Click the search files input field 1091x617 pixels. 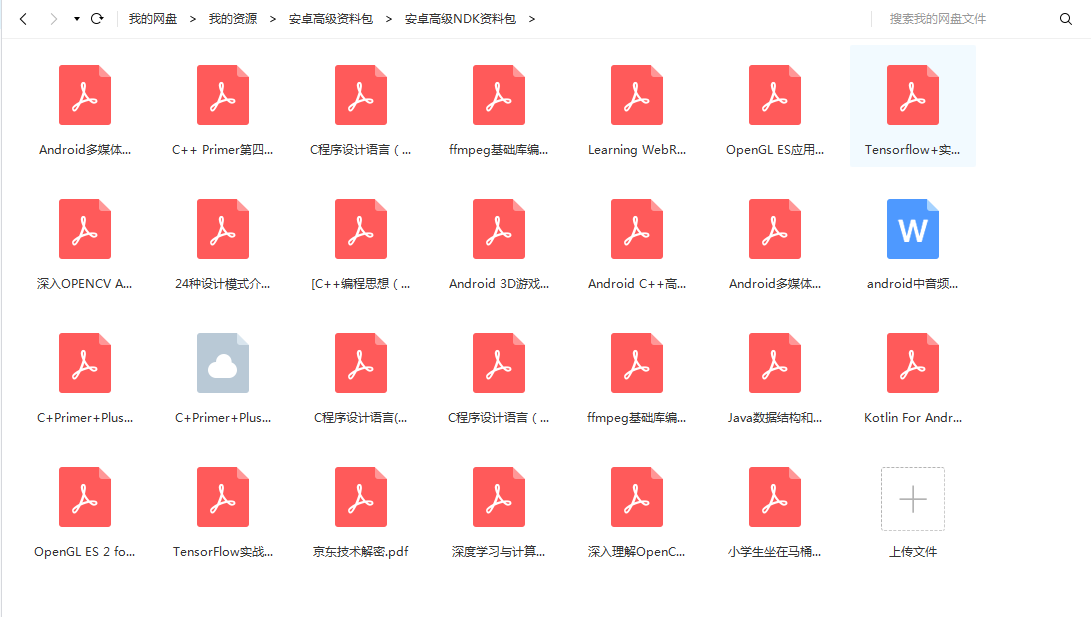pyautogui.click(x=940, y=18)
